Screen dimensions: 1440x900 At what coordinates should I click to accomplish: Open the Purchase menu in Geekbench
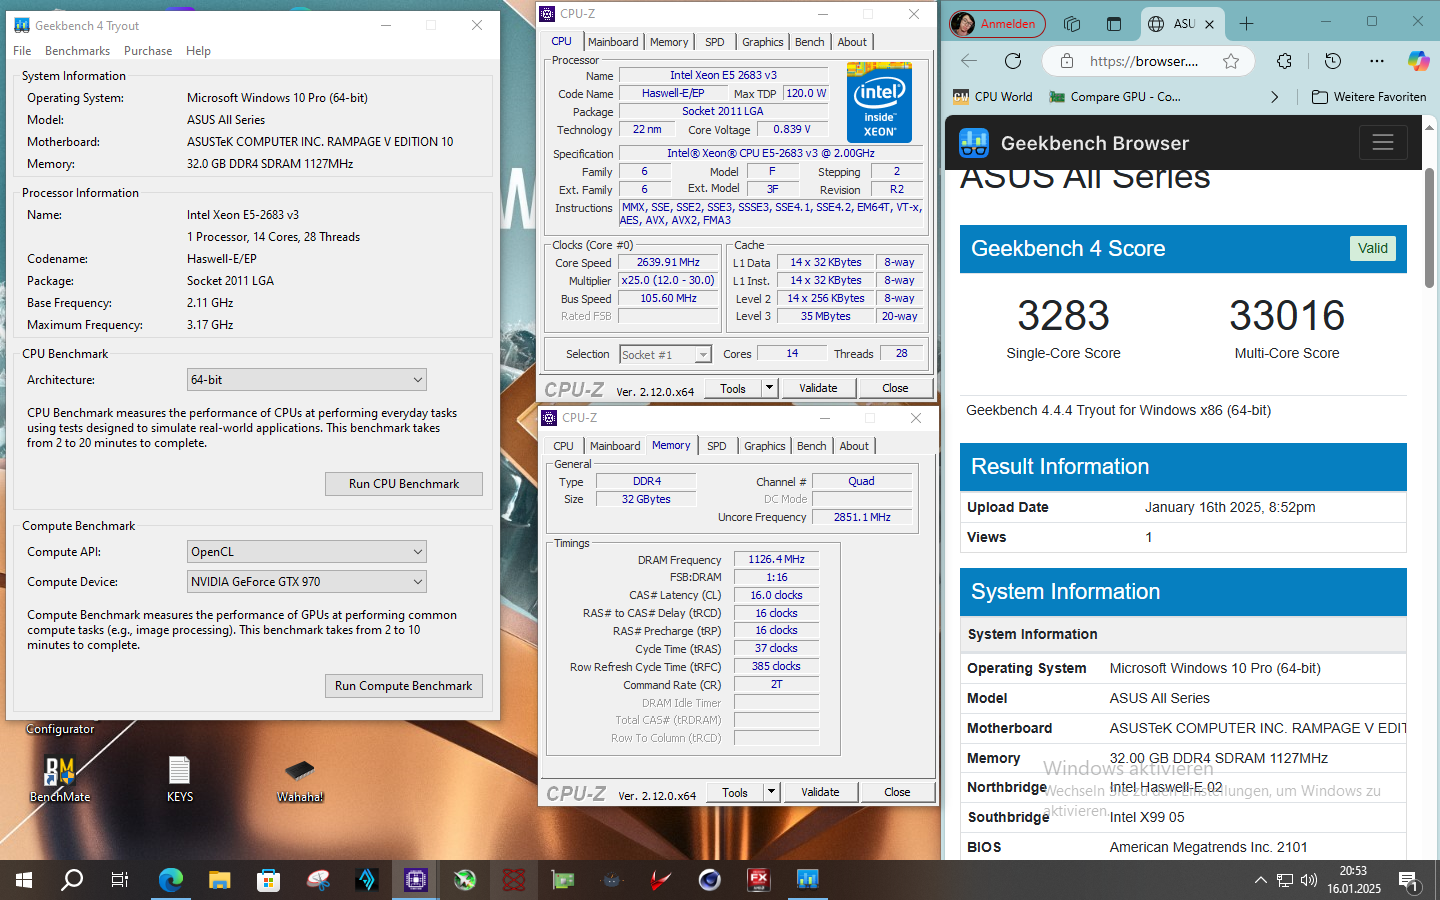[x=148, y=51]
